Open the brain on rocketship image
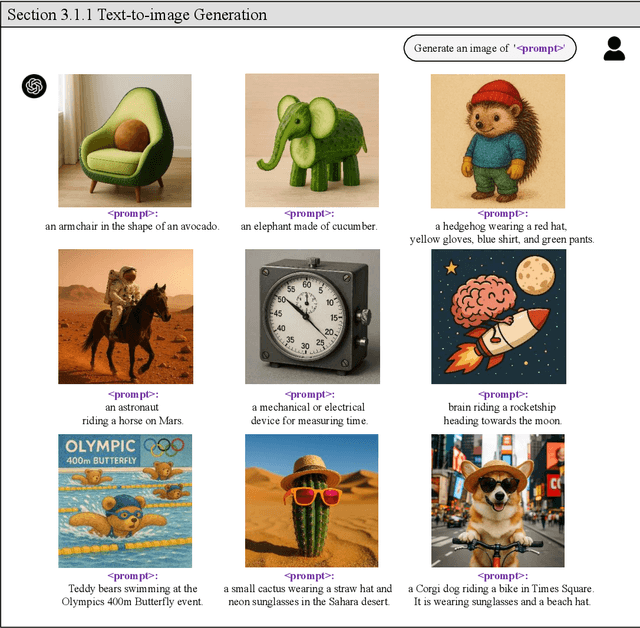Screen dimensions: 640x628 coord(498,317)
